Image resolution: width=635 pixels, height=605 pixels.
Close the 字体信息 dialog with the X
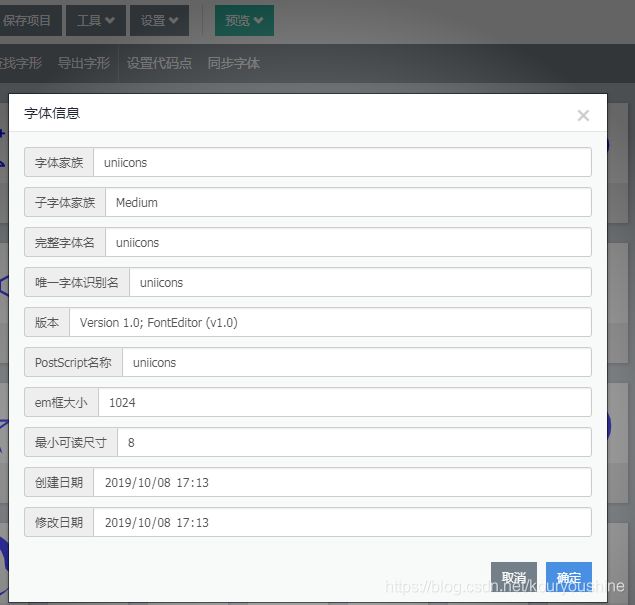pyautogui.click(x=583, y=115)
